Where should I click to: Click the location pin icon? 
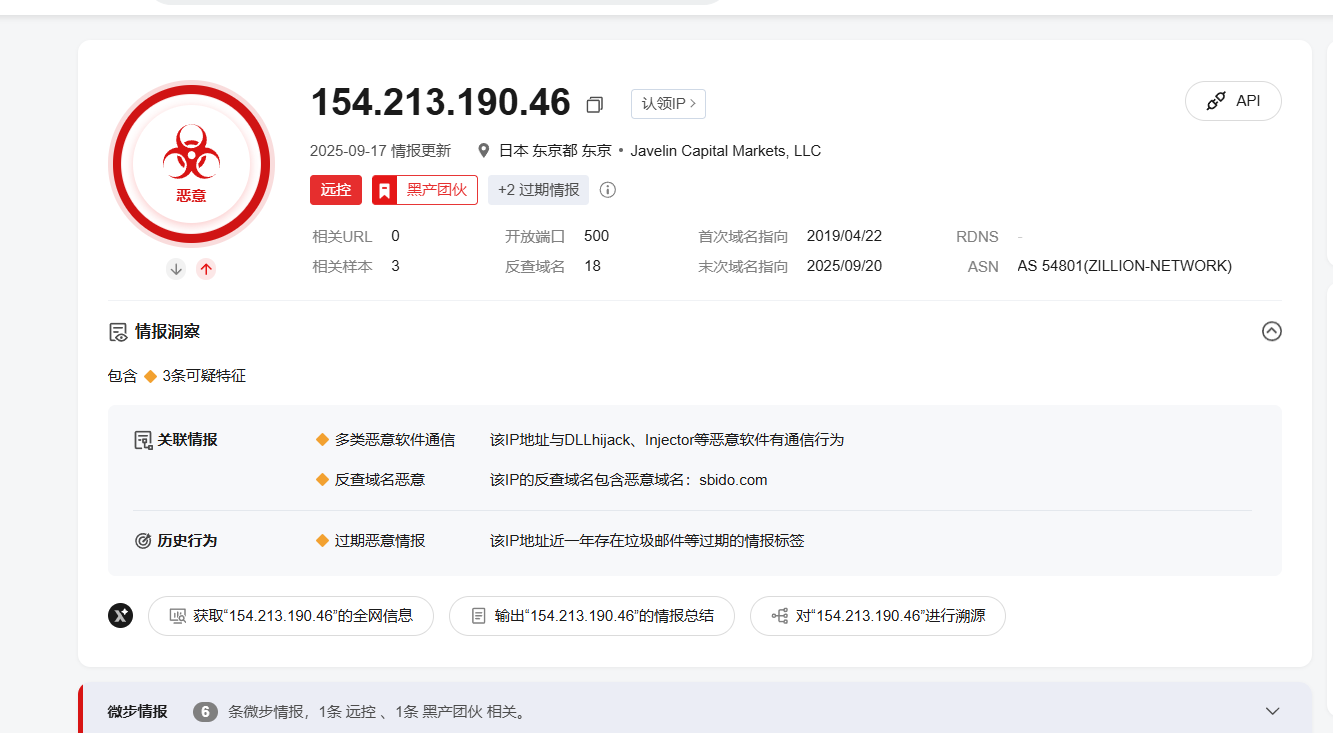(x=484, y=151)
